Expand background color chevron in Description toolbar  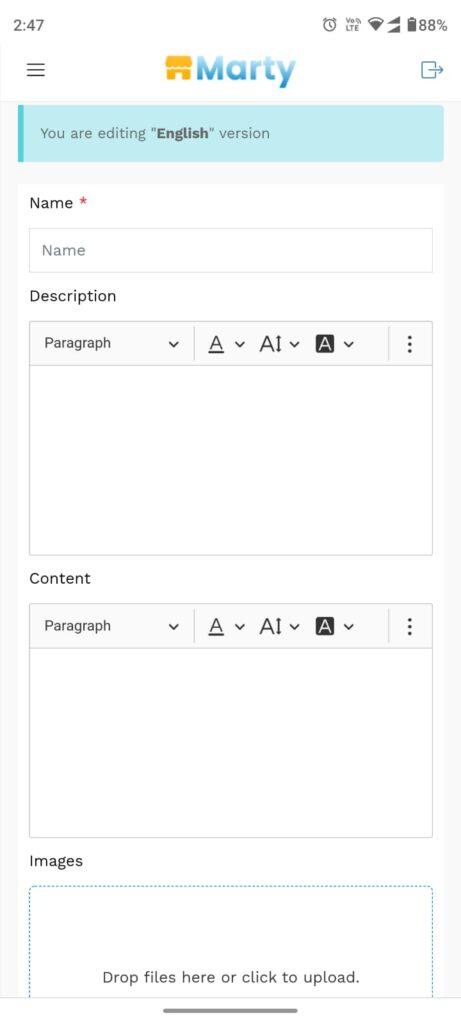coord(349,344)
